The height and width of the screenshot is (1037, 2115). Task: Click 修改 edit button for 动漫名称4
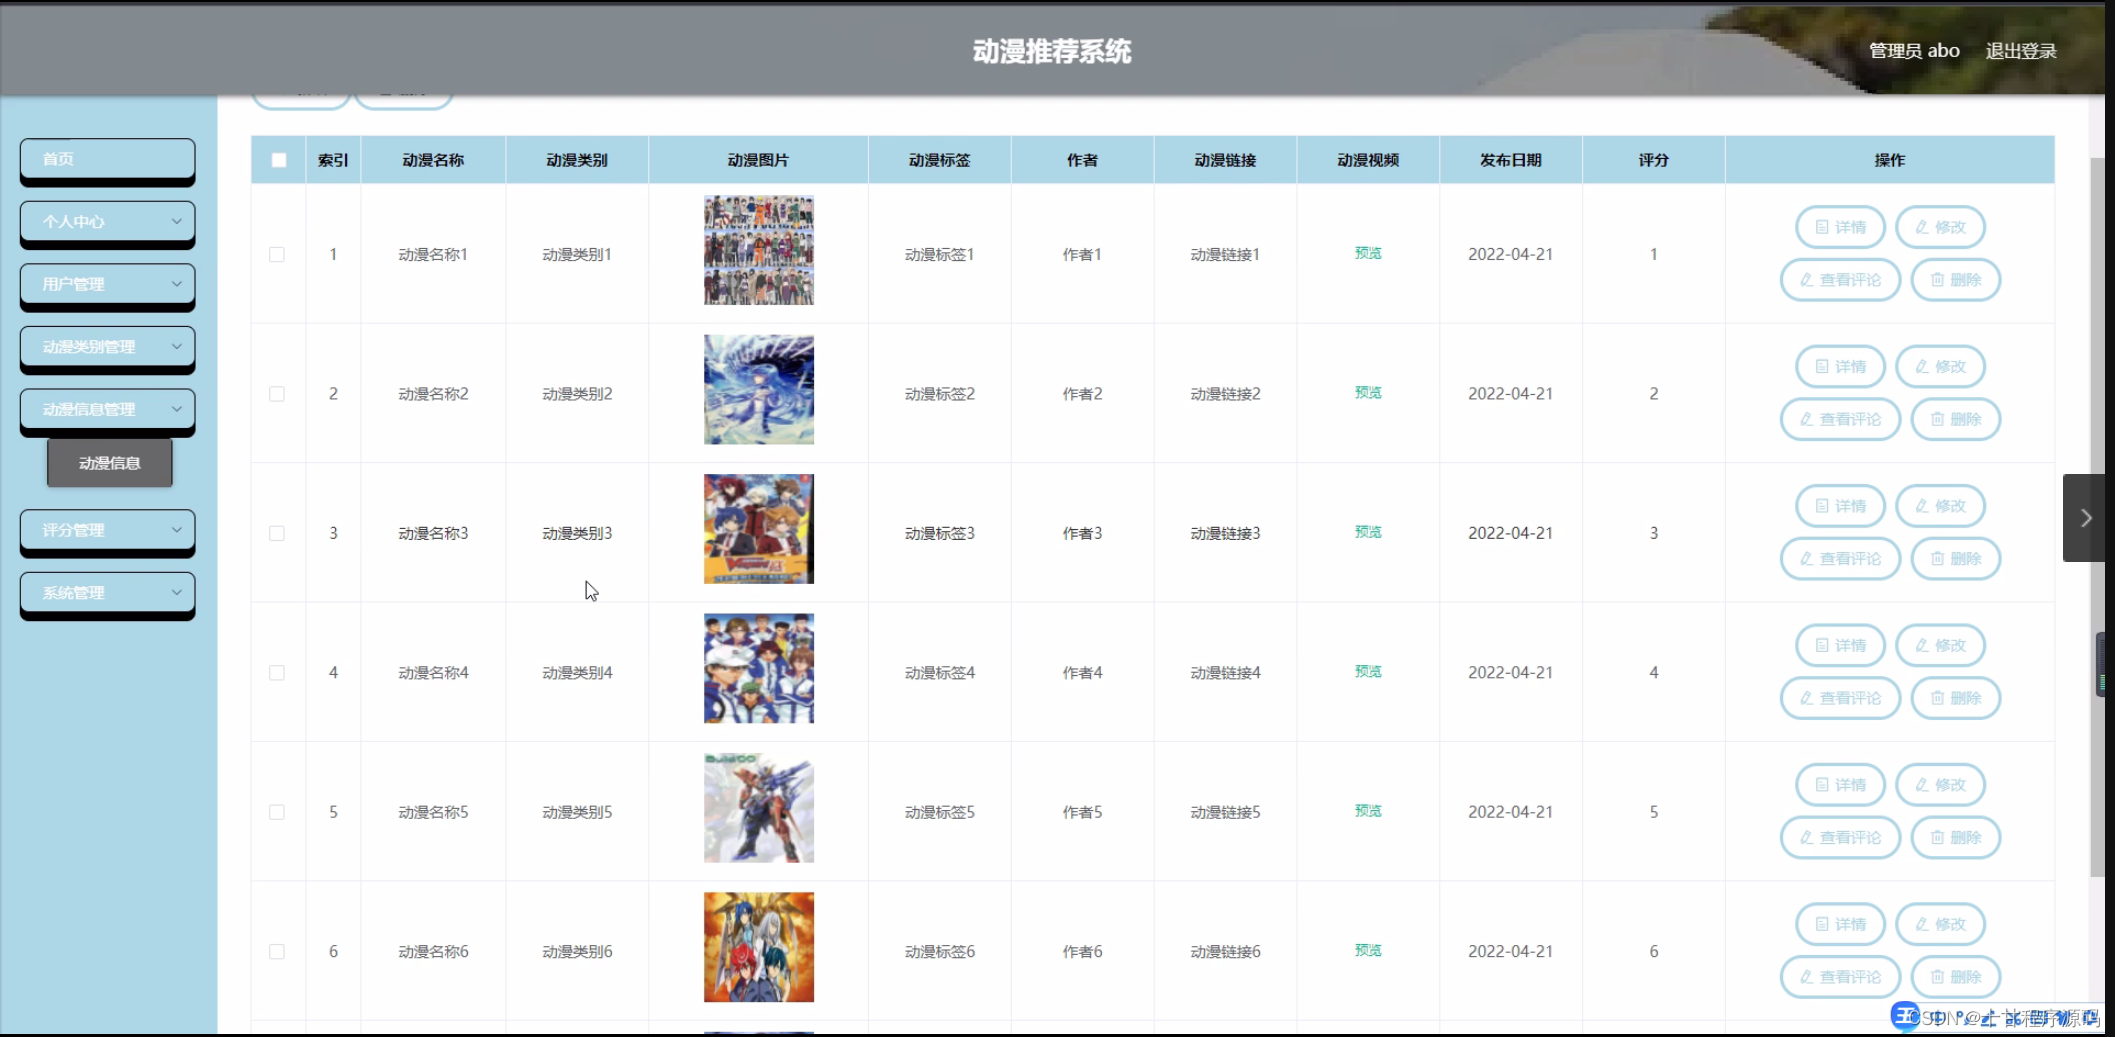[1940, 645]
